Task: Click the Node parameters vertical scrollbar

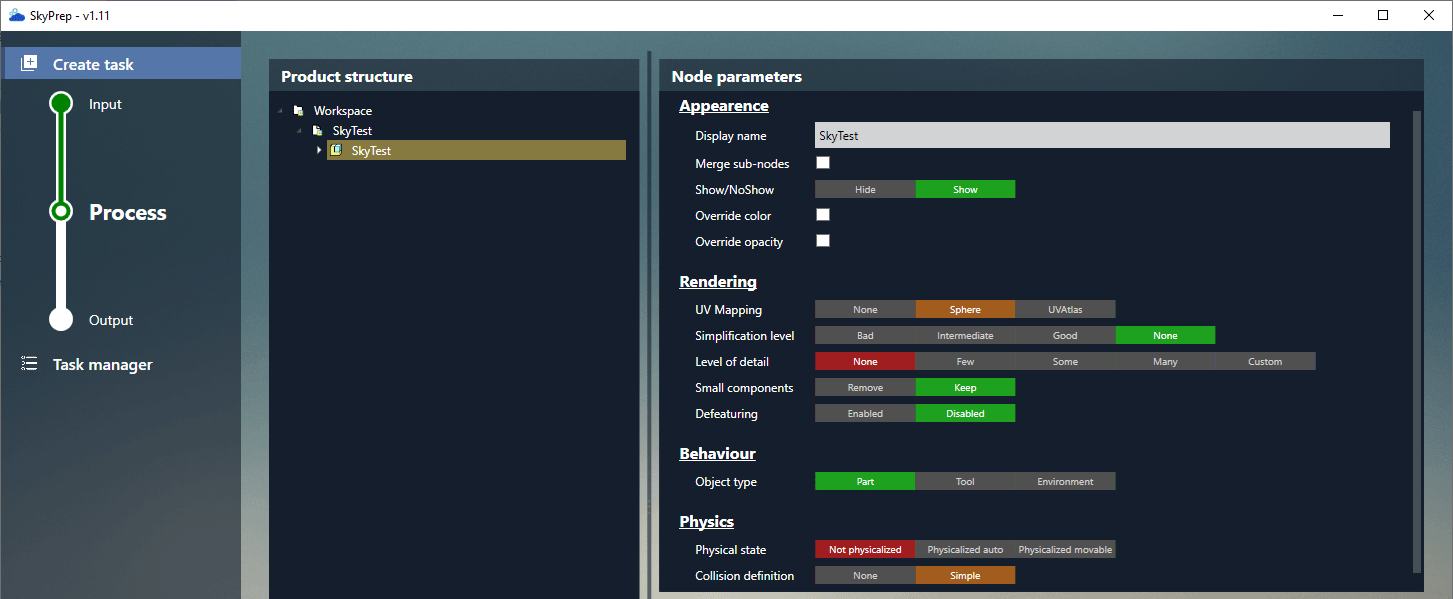Action: [x=1417, y=341]
